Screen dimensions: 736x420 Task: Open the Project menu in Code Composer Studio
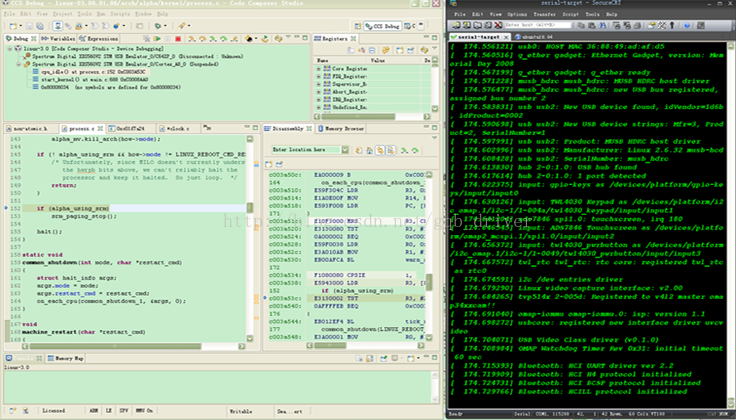click(x=62, y=14)
